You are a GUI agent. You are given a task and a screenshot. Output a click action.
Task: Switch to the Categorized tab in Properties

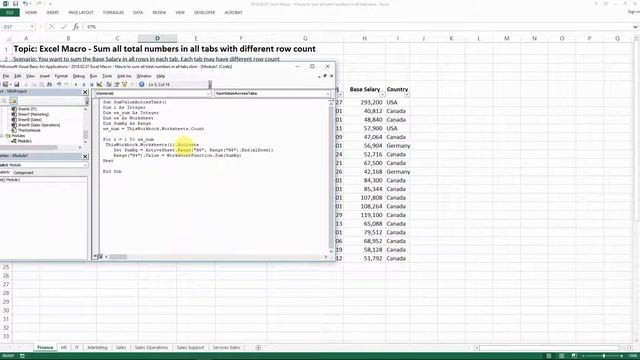point(23,173)
